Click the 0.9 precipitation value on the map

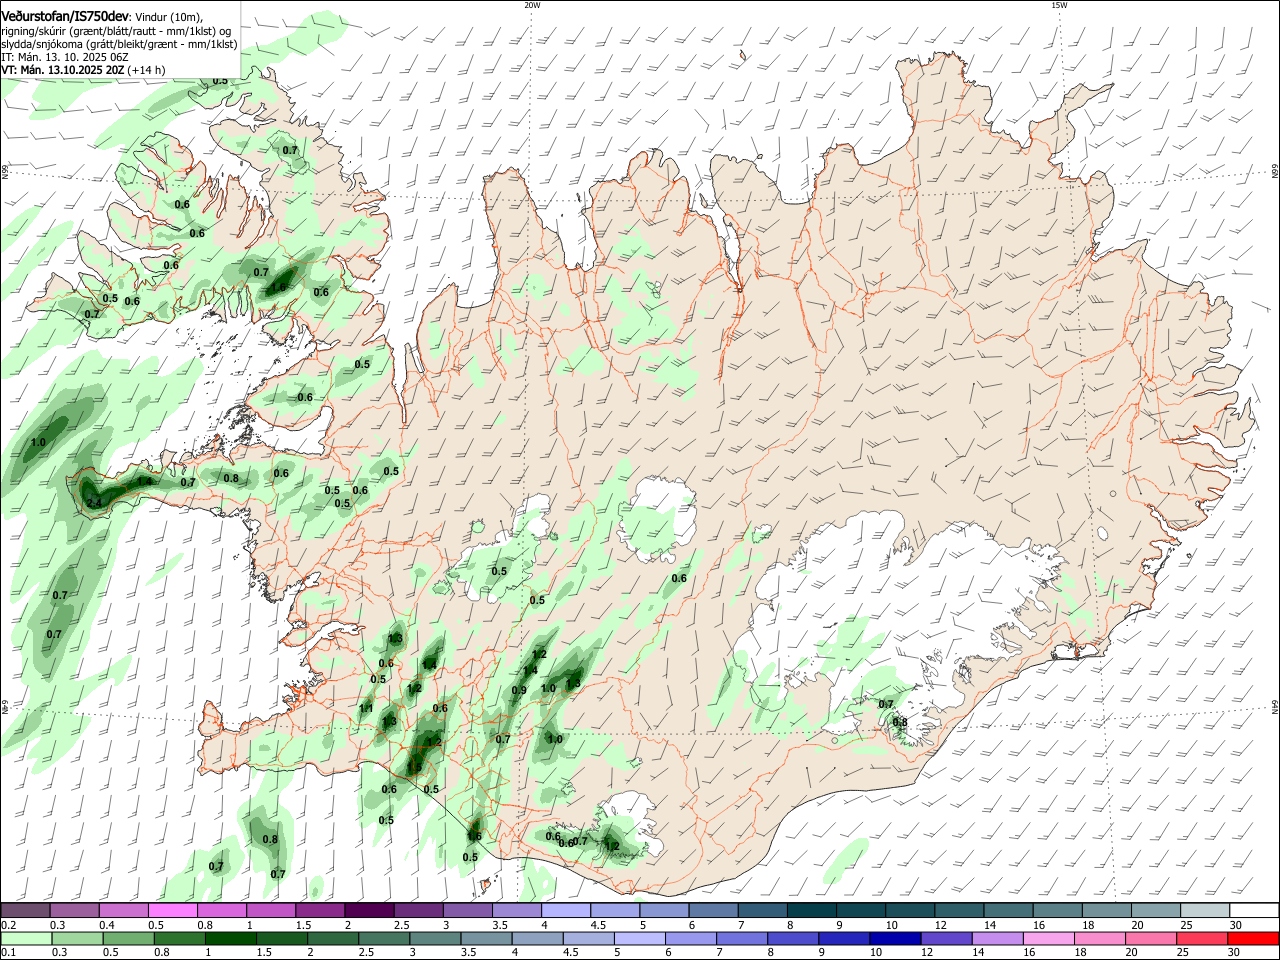tap(519, 691)
